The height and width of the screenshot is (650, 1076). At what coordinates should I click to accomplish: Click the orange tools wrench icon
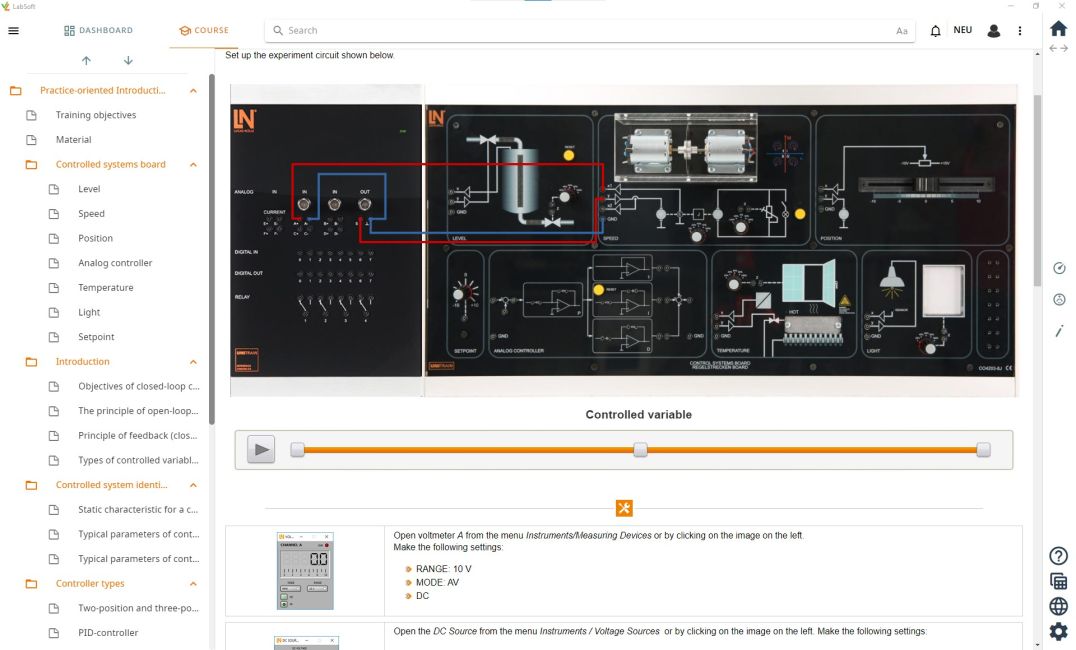(x=624, y=509)
